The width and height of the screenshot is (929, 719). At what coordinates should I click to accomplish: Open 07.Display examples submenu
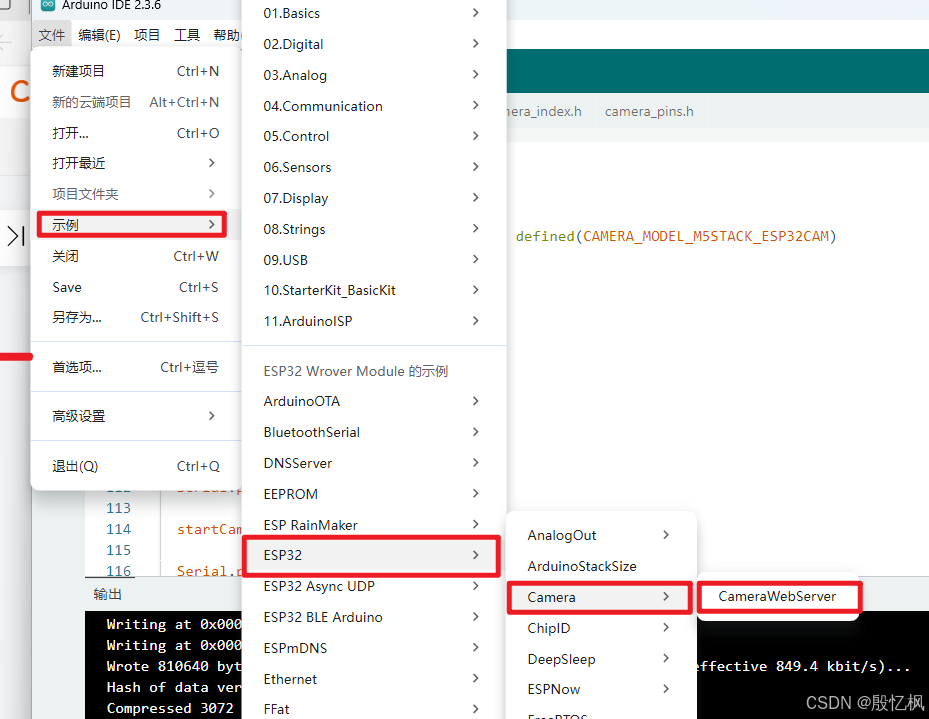373,198
